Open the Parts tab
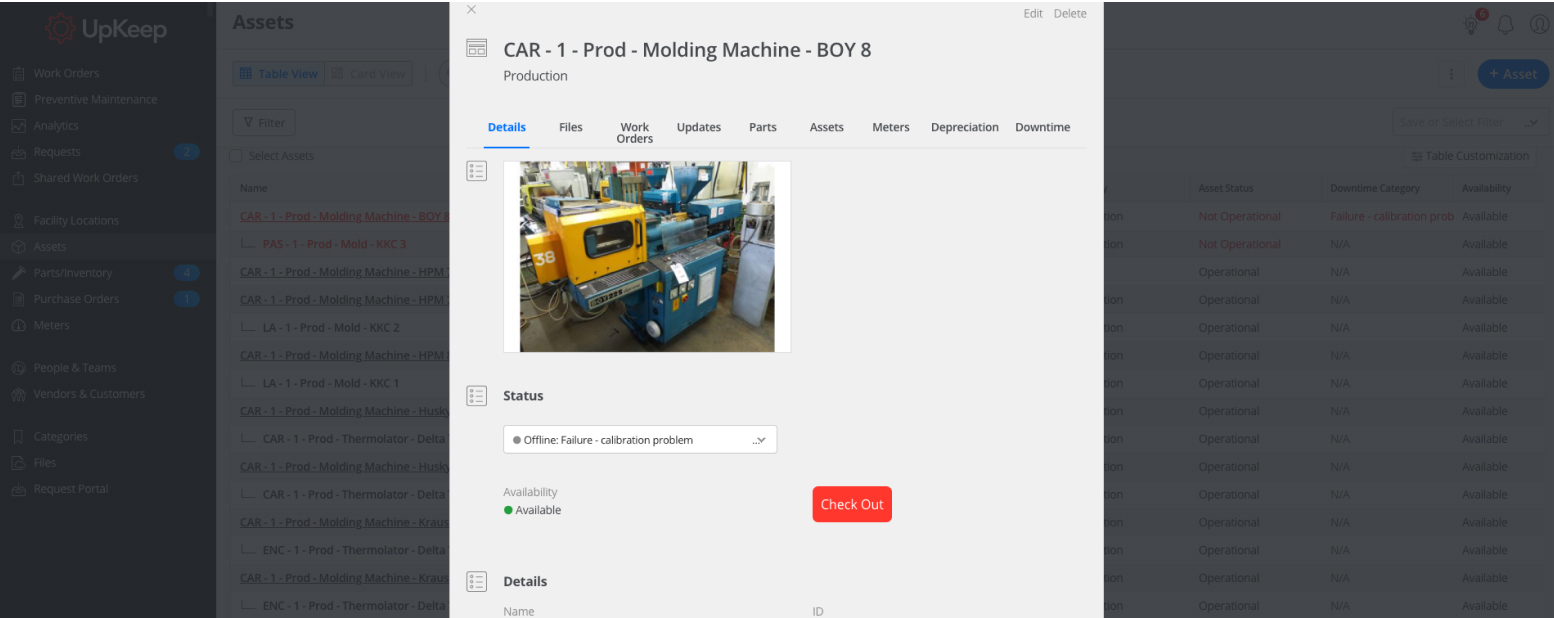This screenshot has width=1554, height=618. click(x=763, y=127)
